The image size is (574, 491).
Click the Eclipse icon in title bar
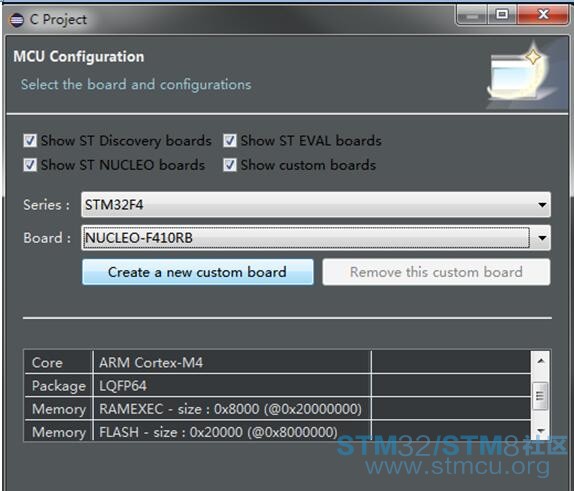click(16, 20)
